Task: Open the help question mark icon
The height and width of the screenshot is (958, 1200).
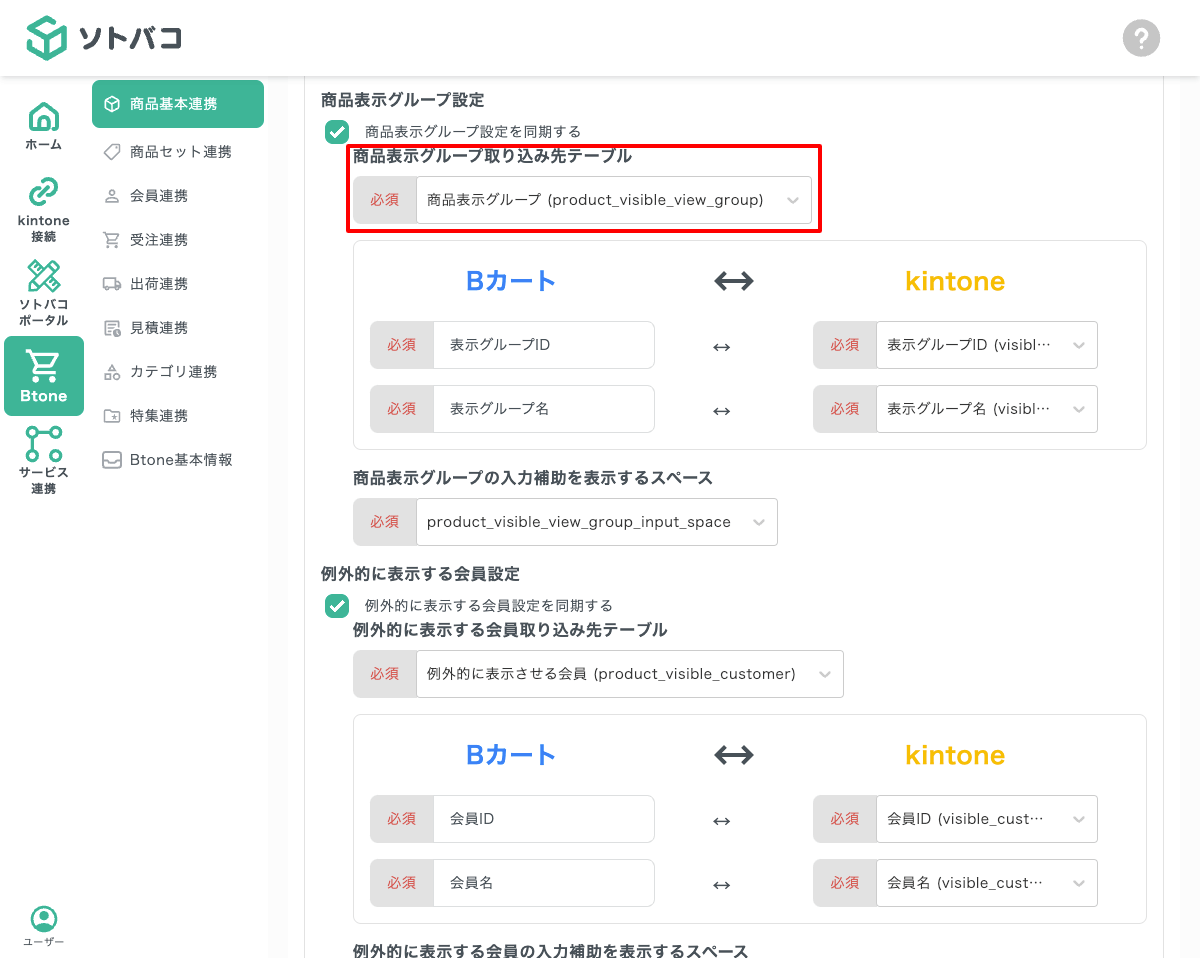Action: point(1141,38)
